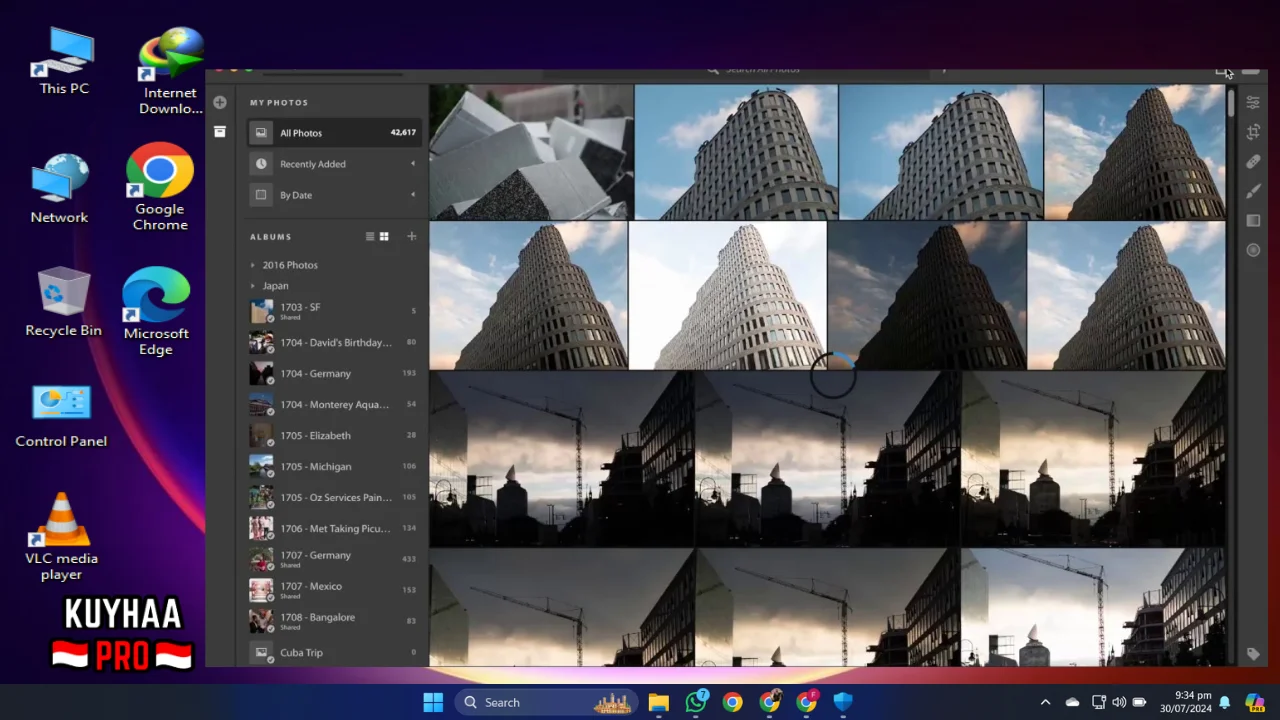The width and height of the screenshot is (1280, 720).
Task: Open the Keywords tag panel
Action: click(1253, 653)
